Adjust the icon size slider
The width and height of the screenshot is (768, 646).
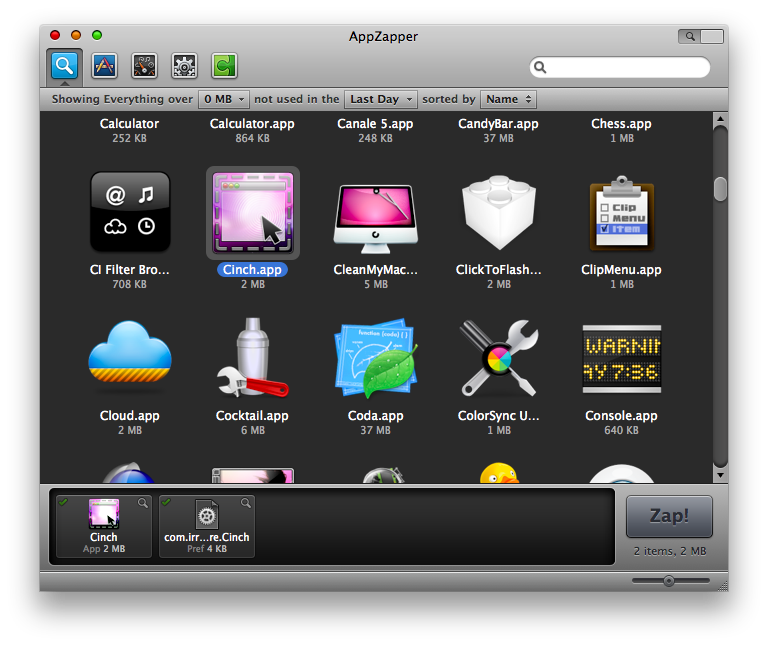coord(669,581)
